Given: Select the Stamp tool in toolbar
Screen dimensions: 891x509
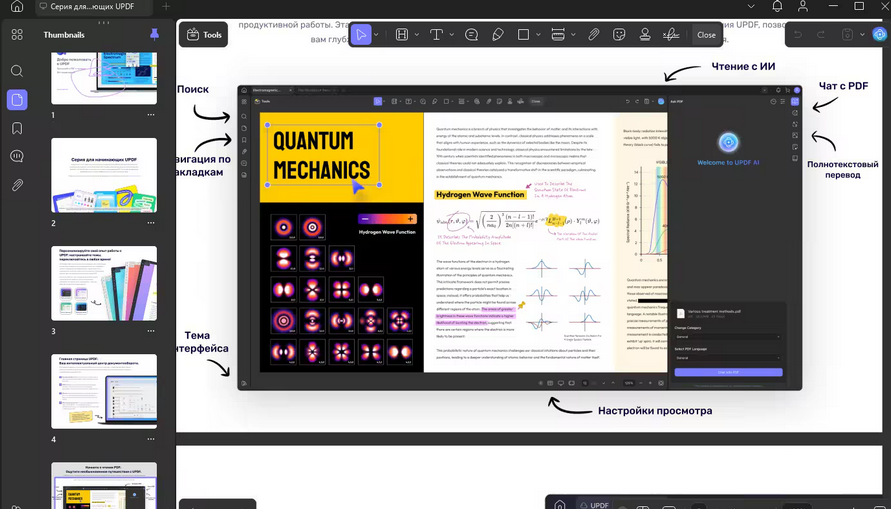Looking at the screenshot, I should click(645, 34).
